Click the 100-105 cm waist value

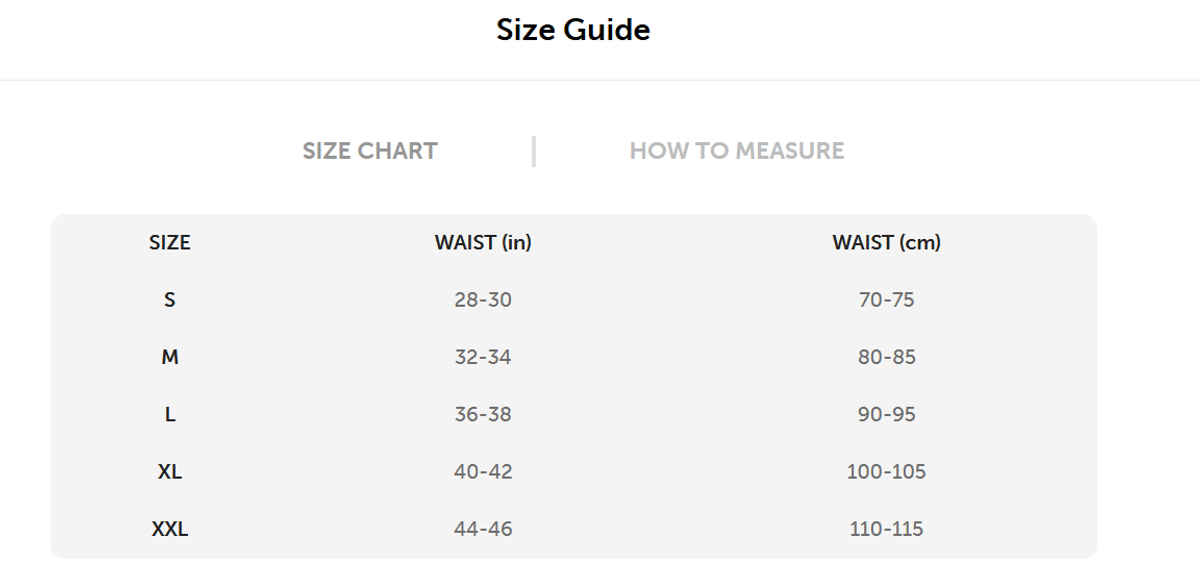[886, 471]
